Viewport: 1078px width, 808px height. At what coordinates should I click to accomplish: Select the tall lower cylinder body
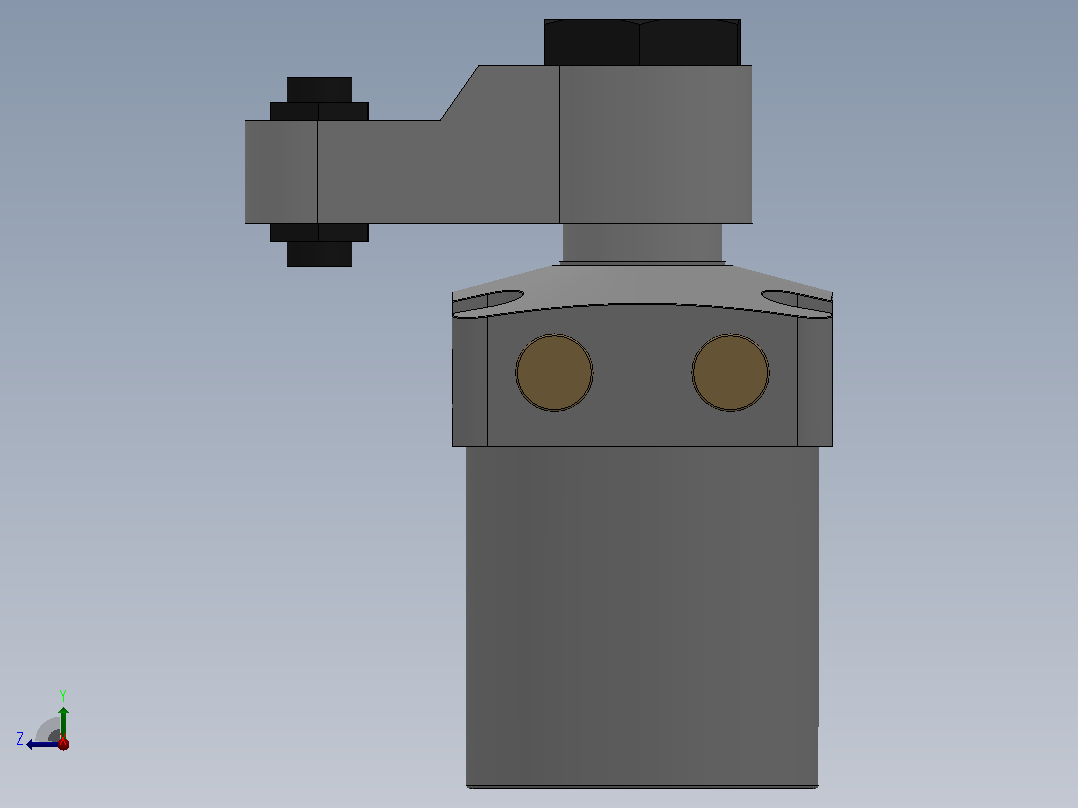click(642, 616)
